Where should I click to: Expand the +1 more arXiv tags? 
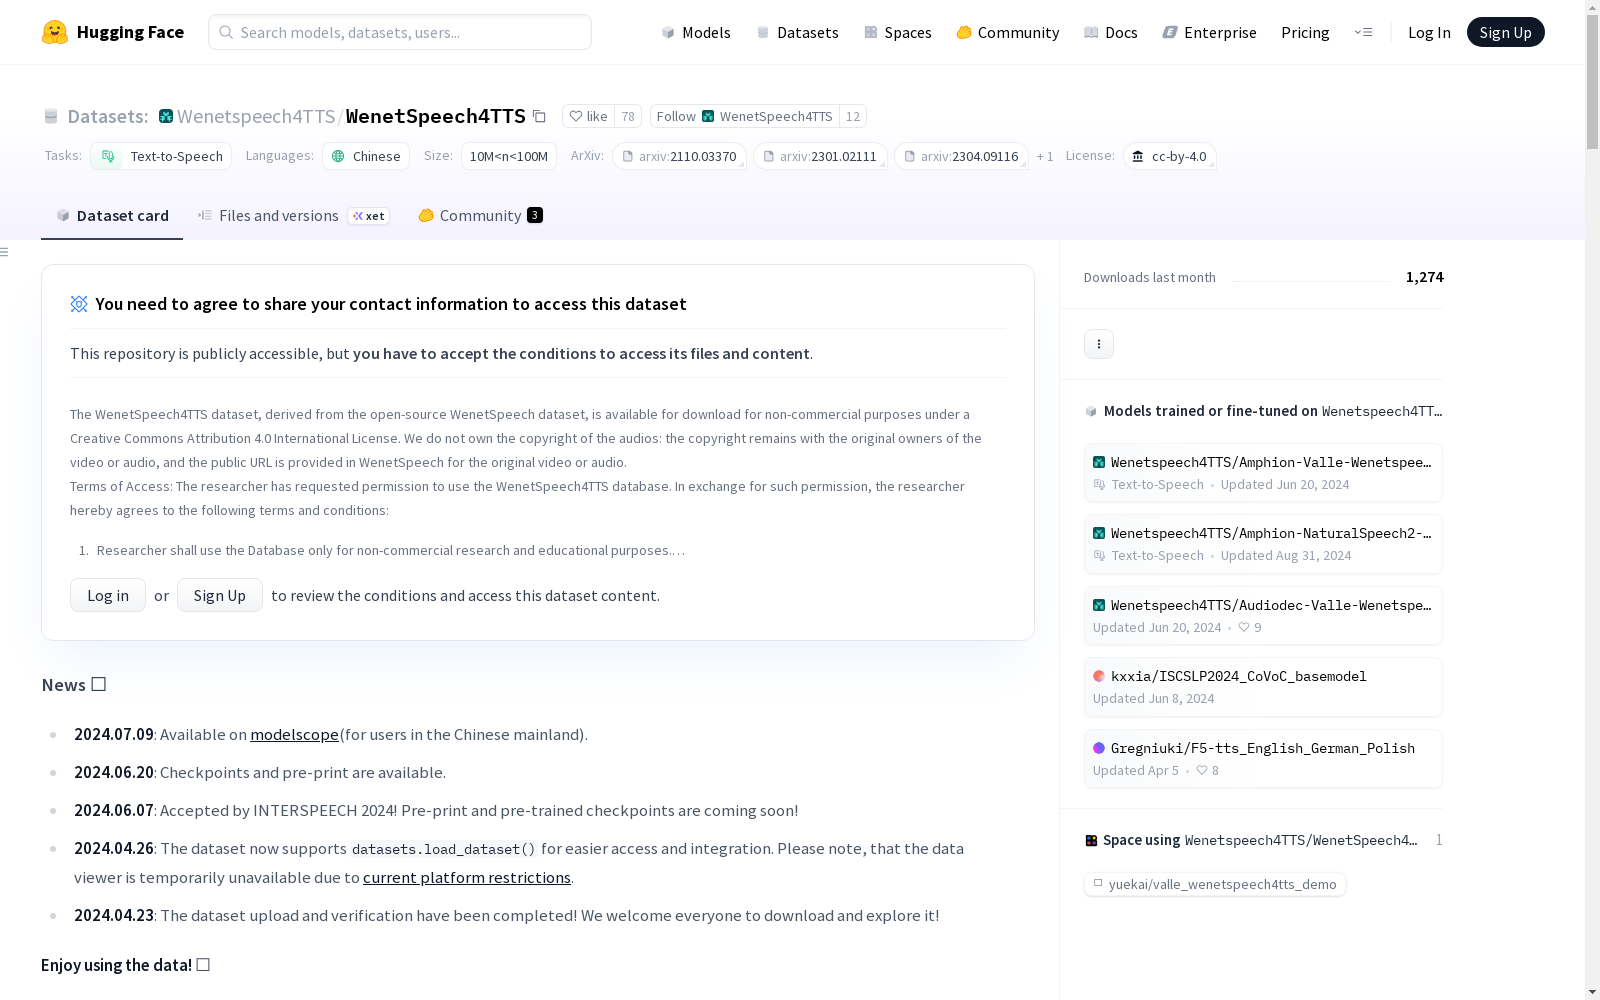[1045, 156]
